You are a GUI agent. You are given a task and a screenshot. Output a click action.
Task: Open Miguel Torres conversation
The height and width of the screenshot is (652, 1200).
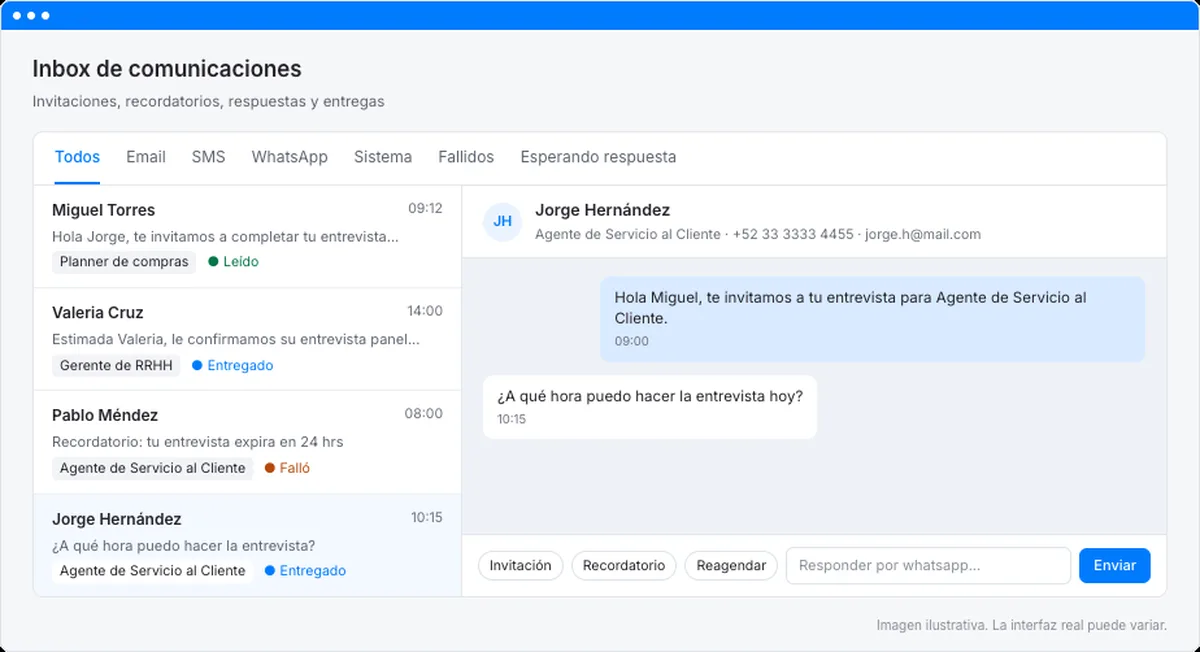(x=247, y=237)
